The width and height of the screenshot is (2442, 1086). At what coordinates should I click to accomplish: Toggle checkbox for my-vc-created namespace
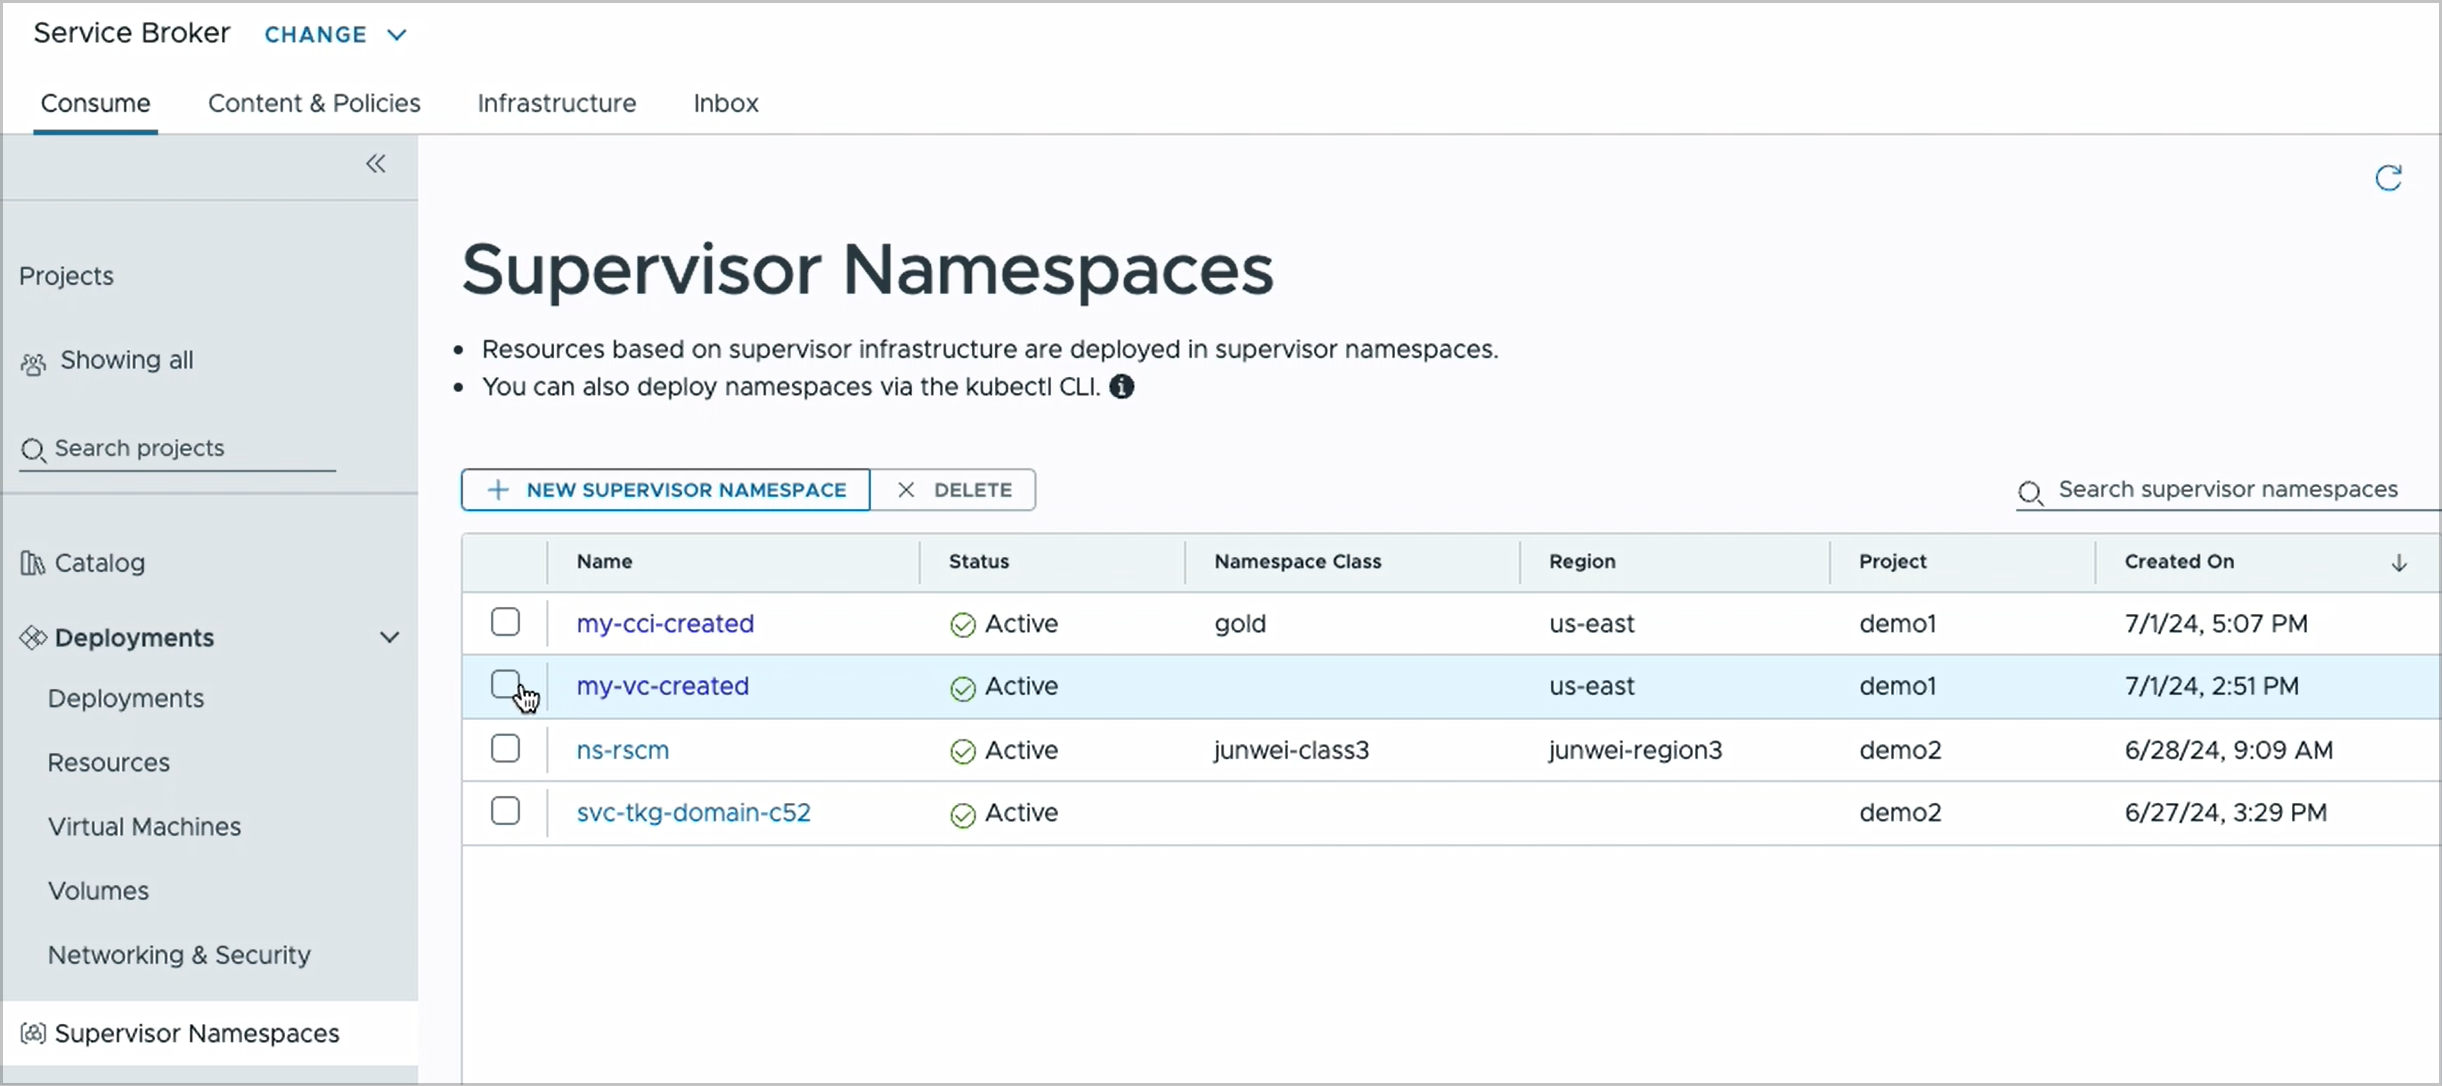[x=505, y=686]
